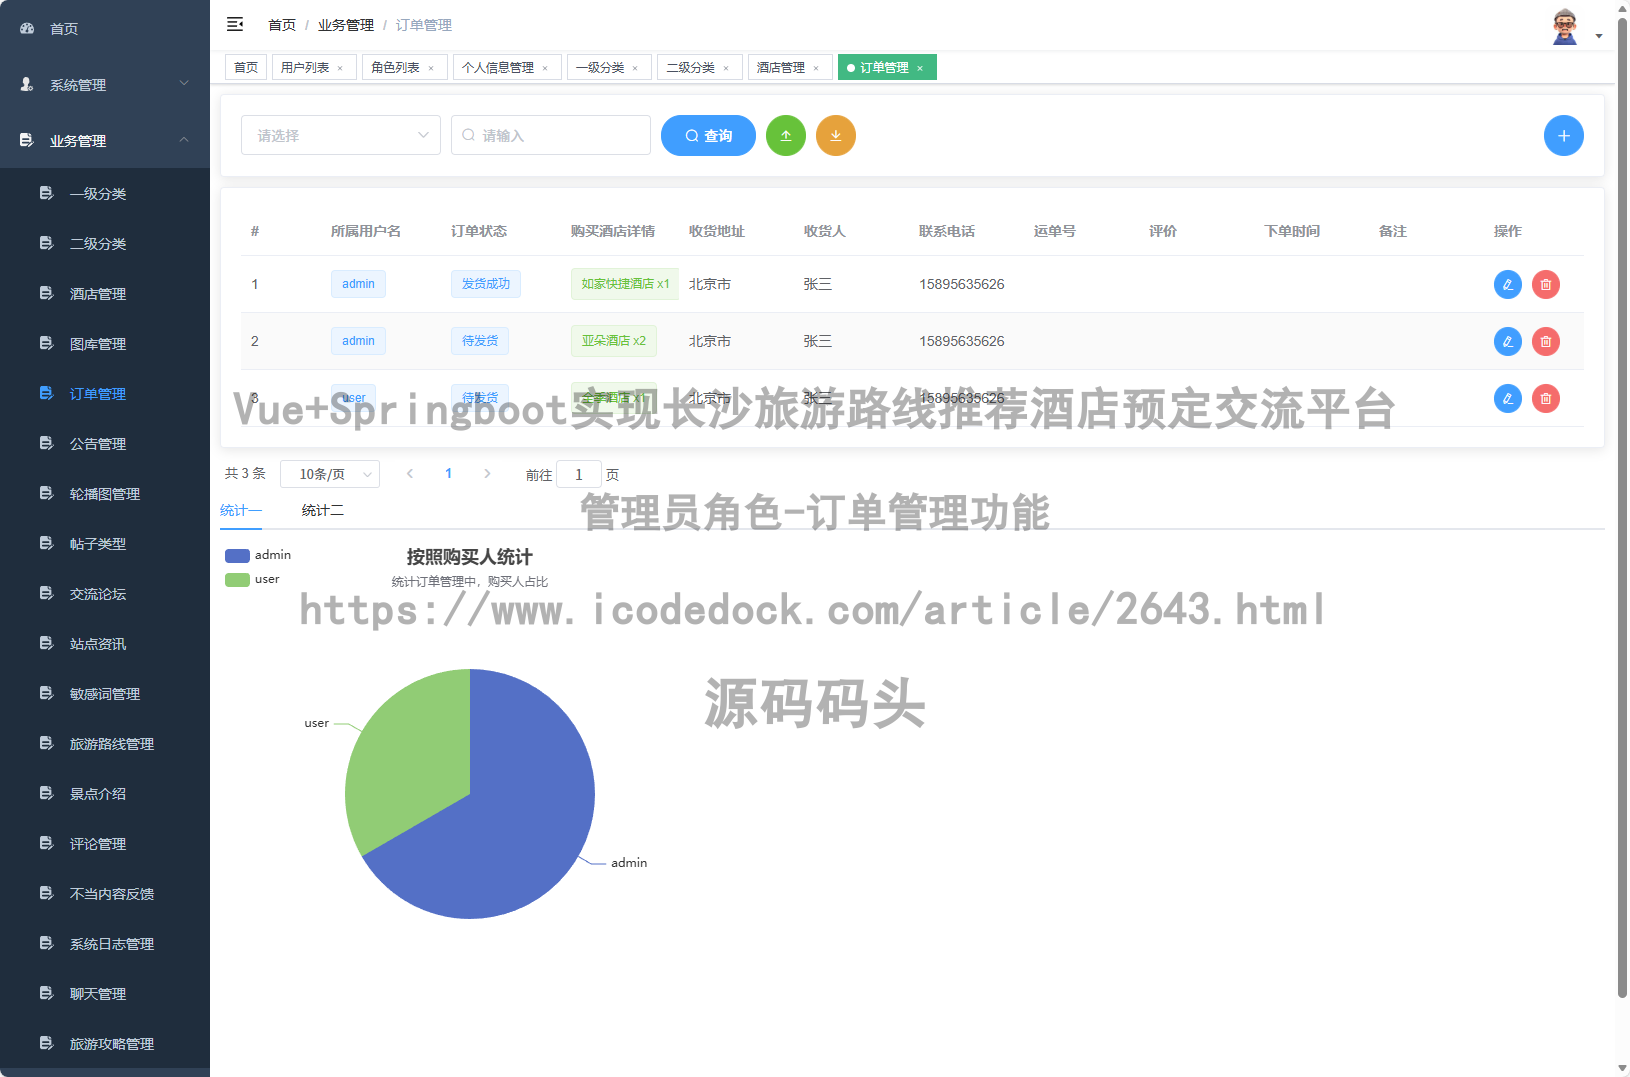This screenshot has width=1630, height=1077.
Task: Click the page number input field
Action: point(579,473)
